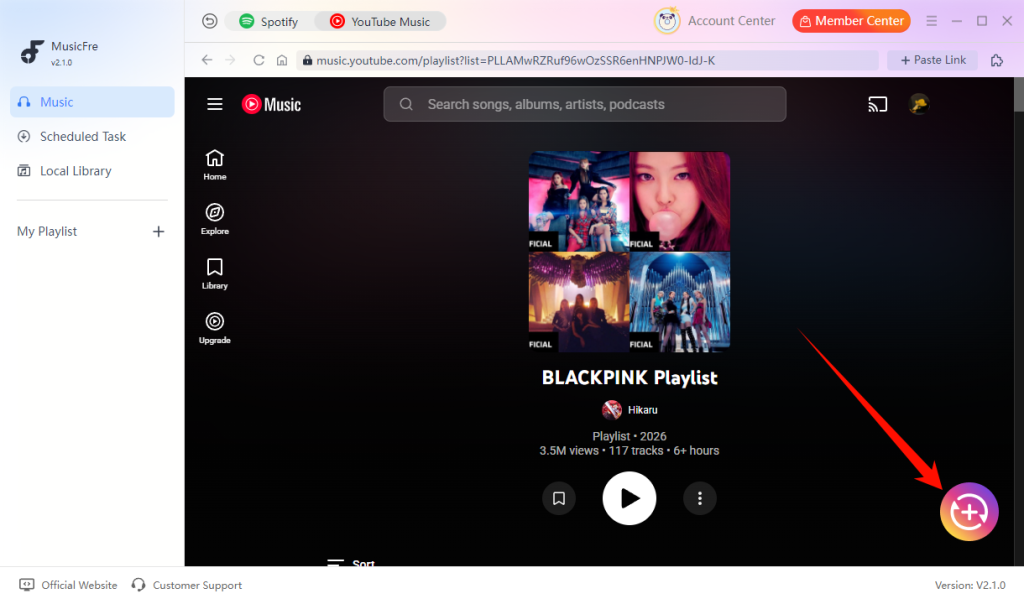Open the Explore section
This screenshot has height=604, width=1024.
click(215, 219)
